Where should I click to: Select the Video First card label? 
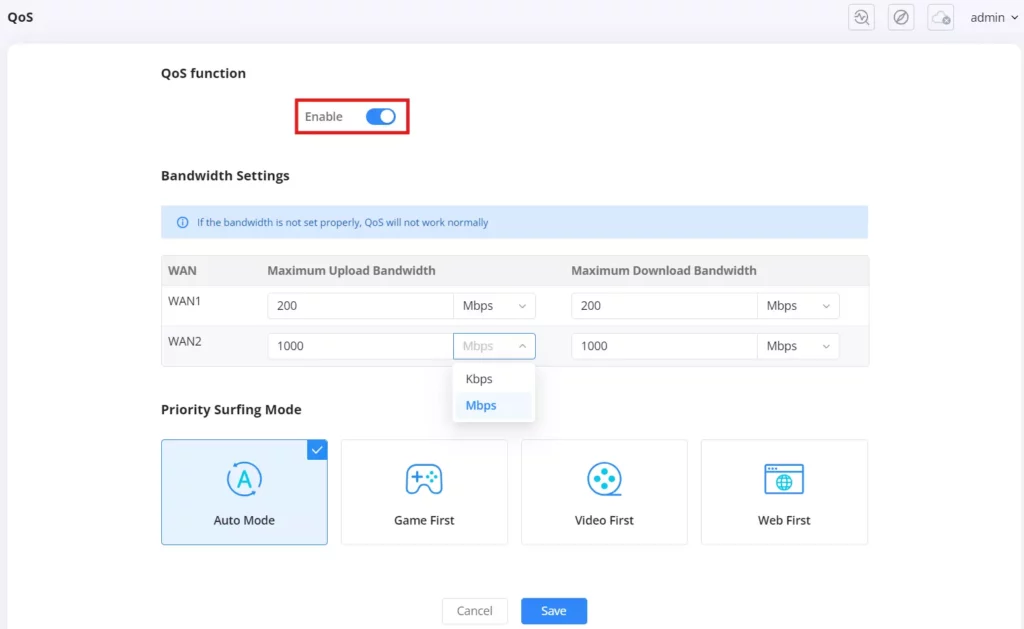click(x=604, y=520)
